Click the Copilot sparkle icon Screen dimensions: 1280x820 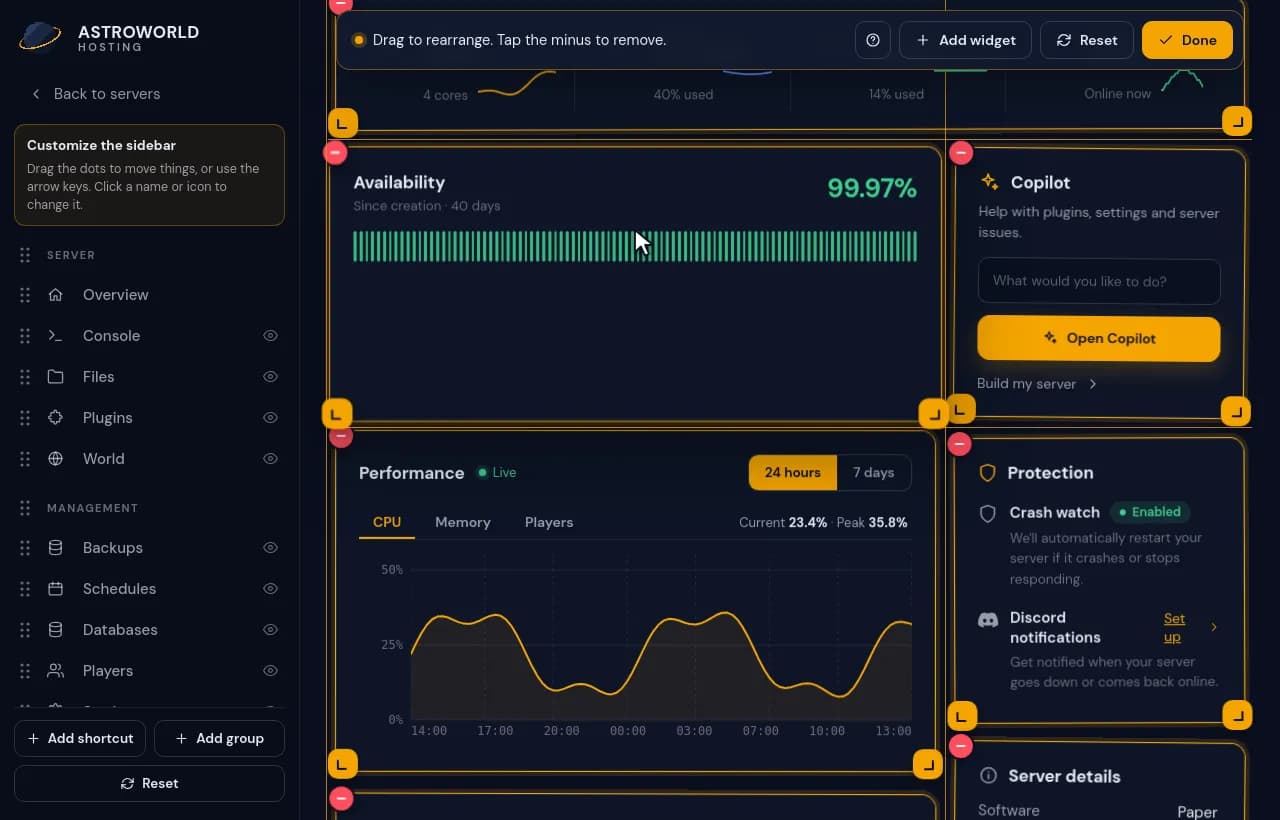990,182
